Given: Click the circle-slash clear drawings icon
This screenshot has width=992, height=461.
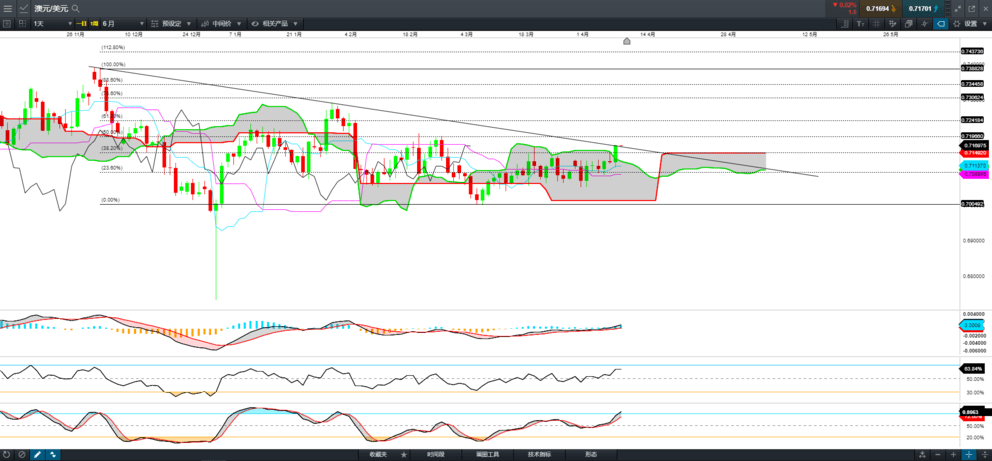Looking at the screenshot, I should (22, 454).
